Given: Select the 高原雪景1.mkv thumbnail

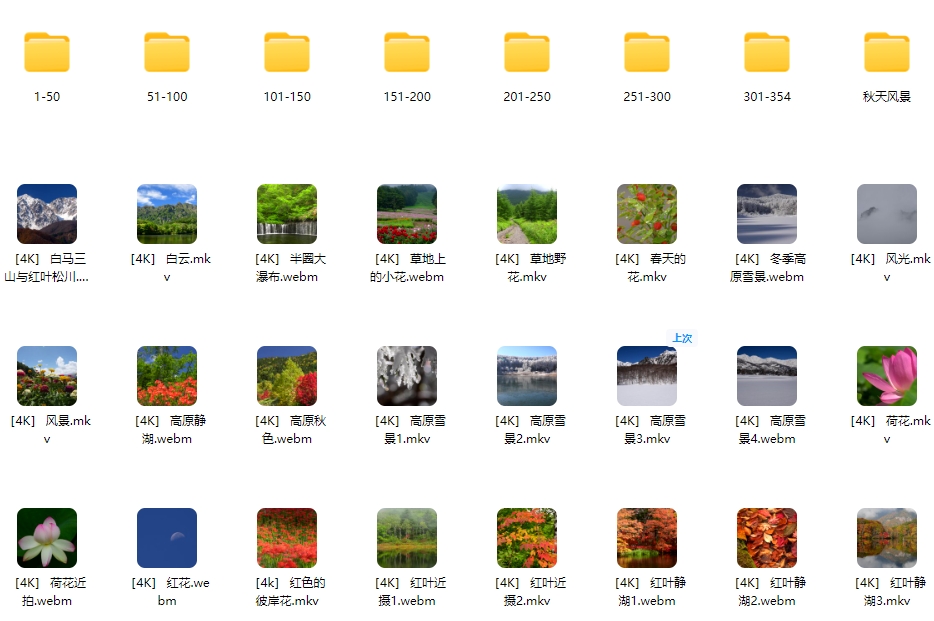Looking at the screenshot, I should (407, 376).
